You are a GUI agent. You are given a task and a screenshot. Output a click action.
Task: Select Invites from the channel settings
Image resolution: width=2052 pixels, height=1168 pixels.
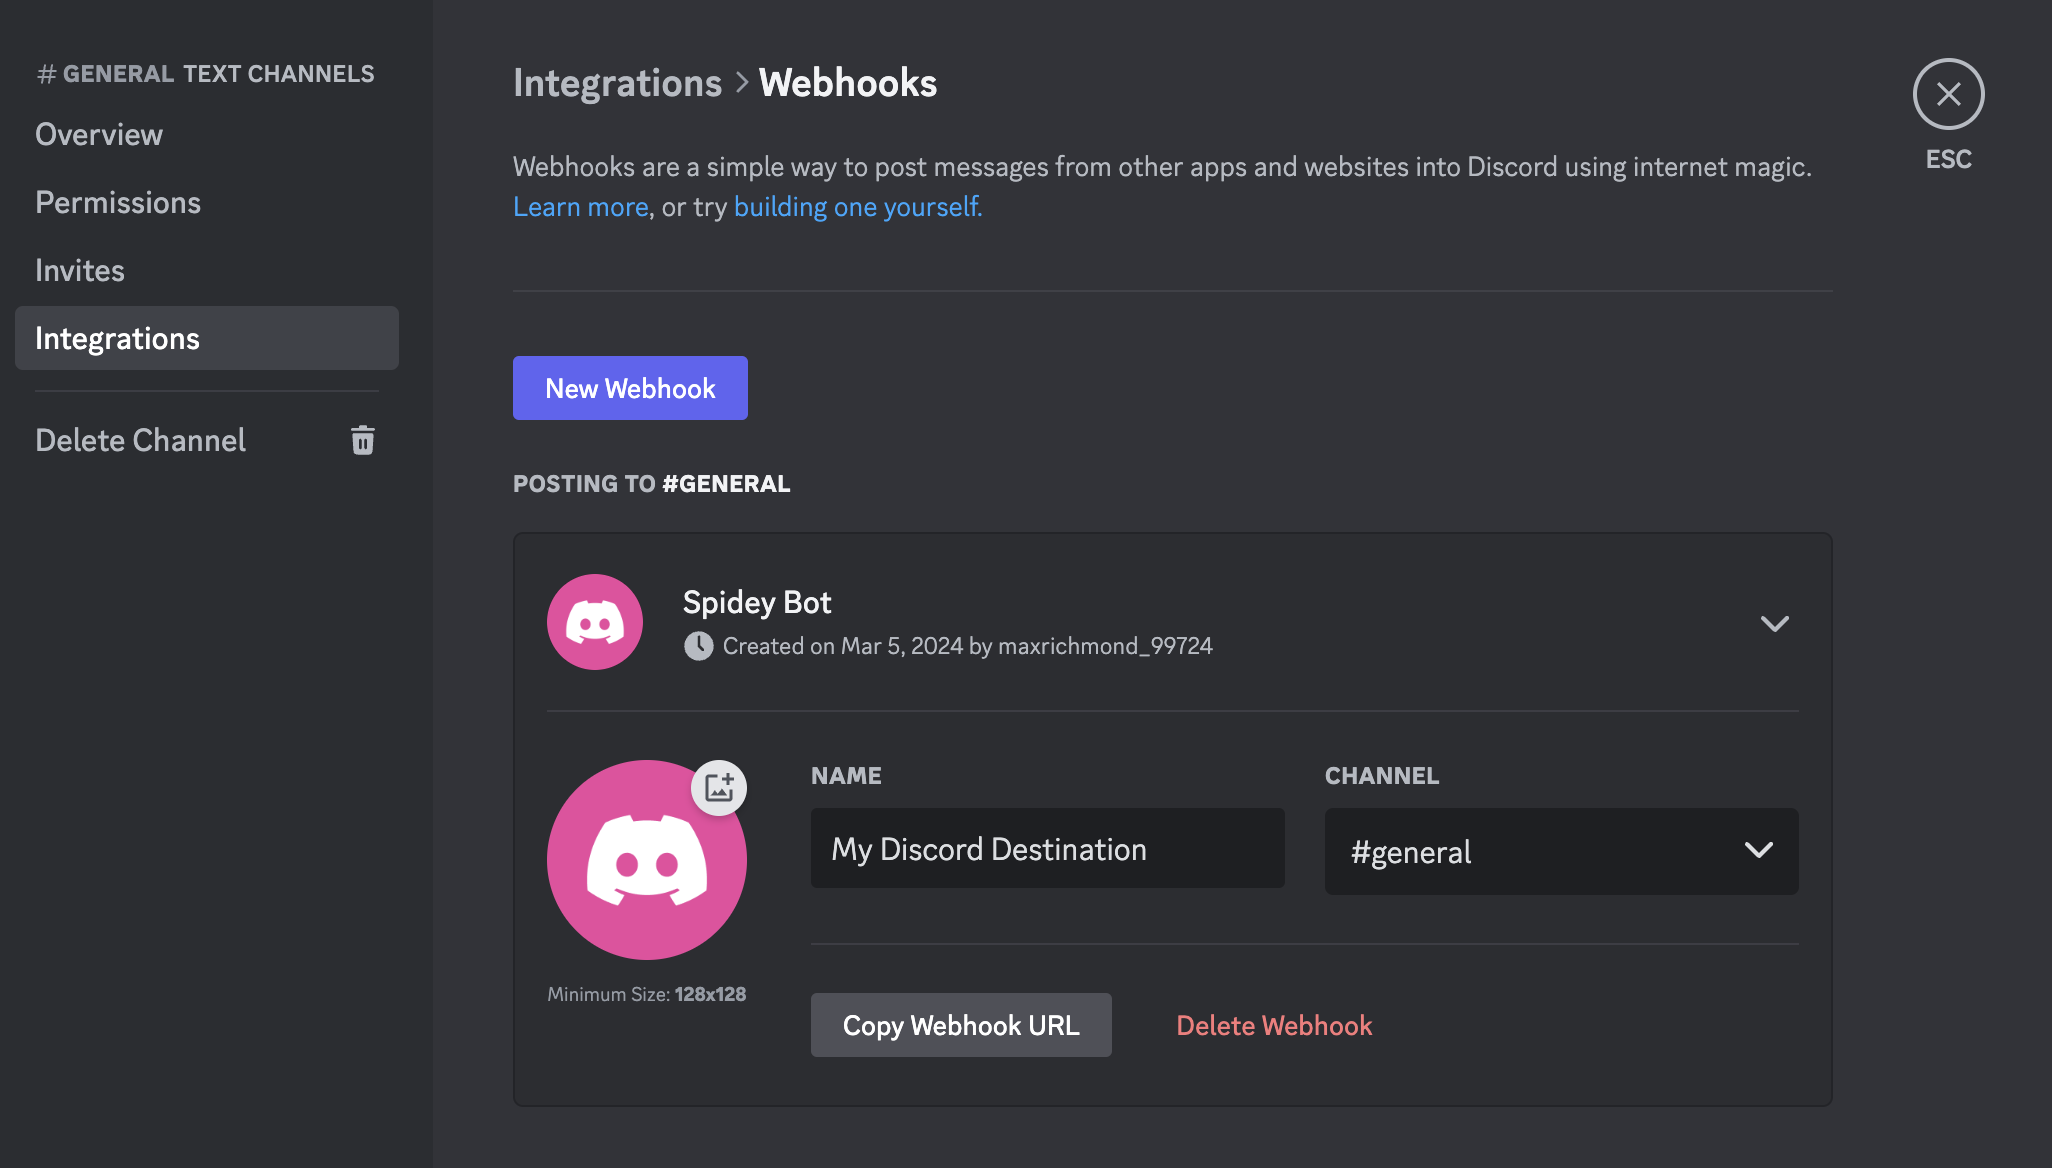pos(79,270)
